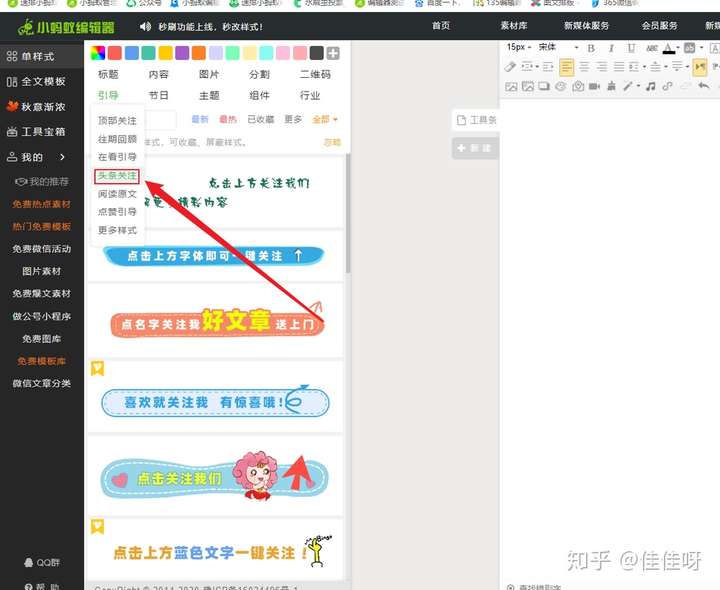Choose 点赞引导 in the dropdown menu
720x590 pixels.
click(117, 212)
